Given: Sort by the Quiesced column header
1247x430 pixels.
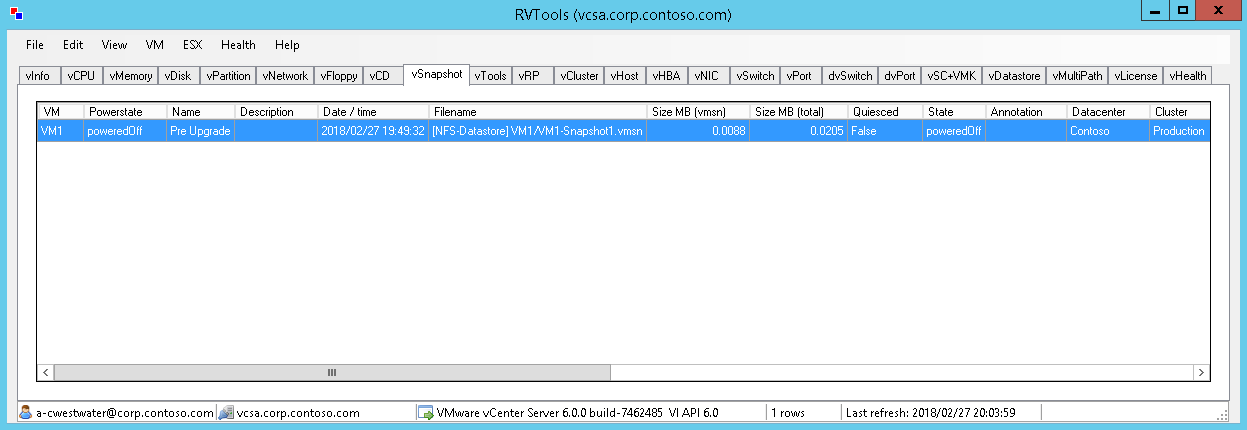Looking at the screenshot, I should click(885, 112).
